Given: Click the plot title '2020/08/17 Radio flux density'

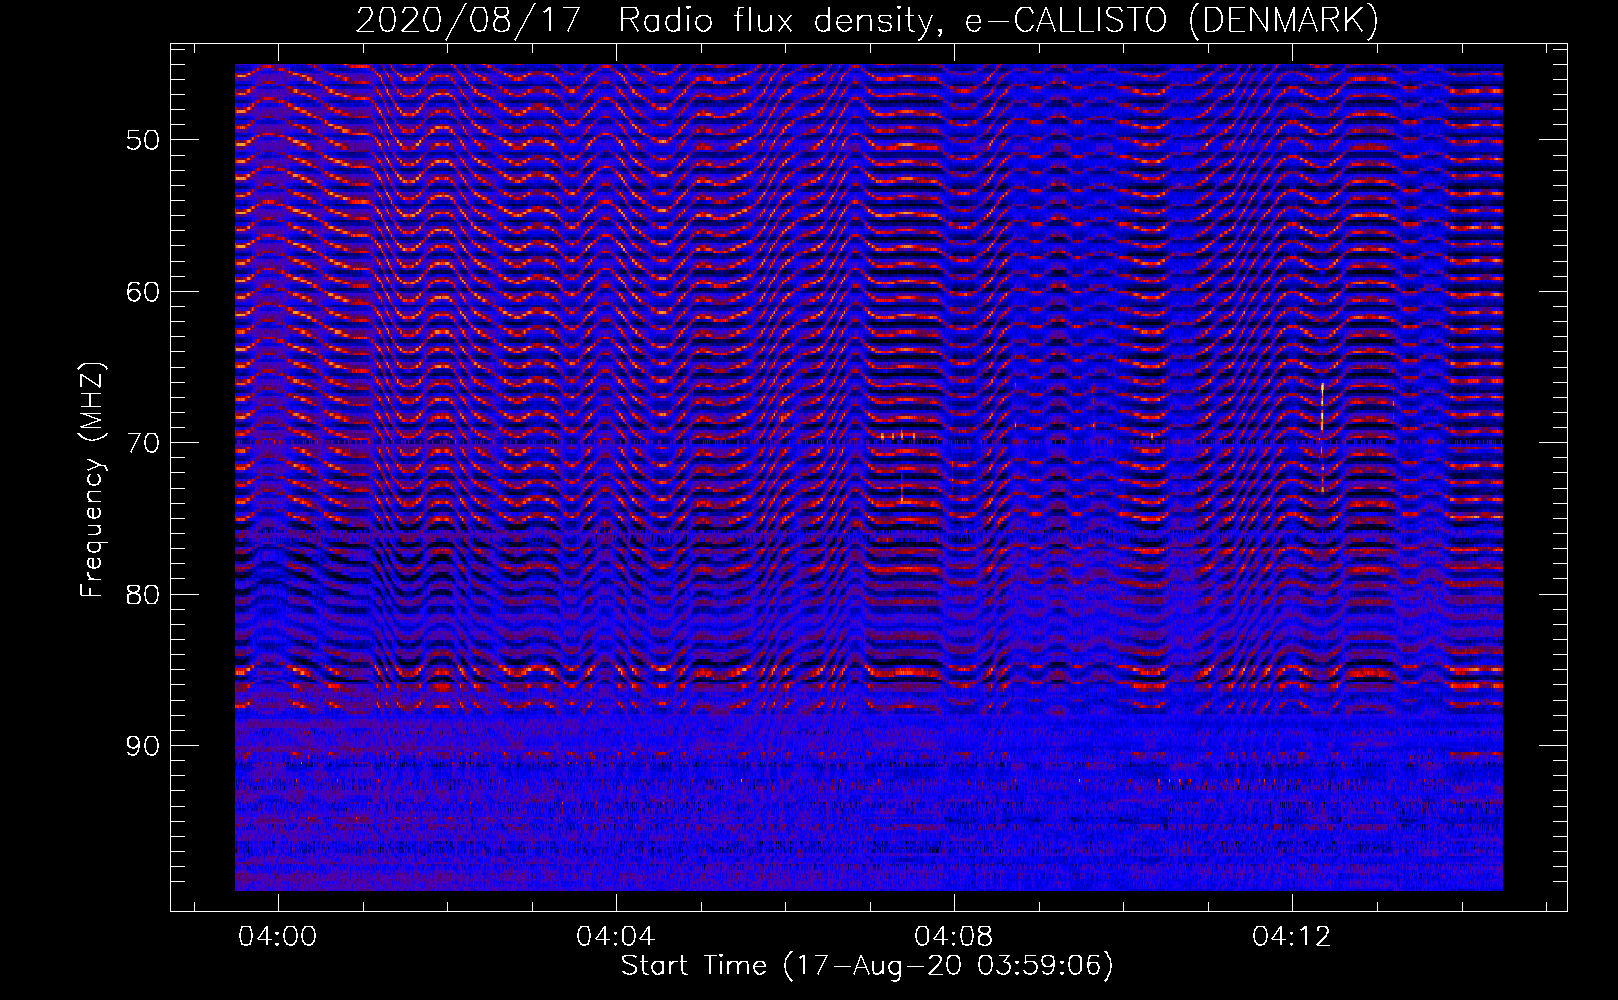Looking at the screenshot, I should pos(867,21).
